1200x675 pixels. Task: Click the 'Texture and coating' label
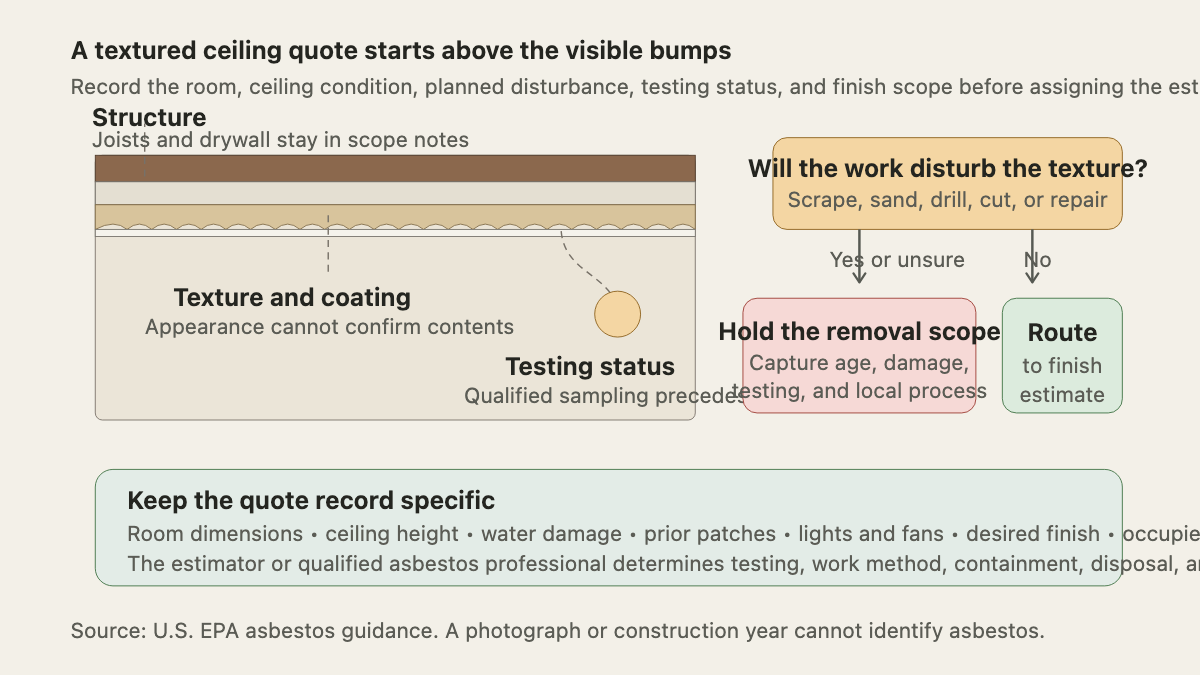[x=292, y=297]
